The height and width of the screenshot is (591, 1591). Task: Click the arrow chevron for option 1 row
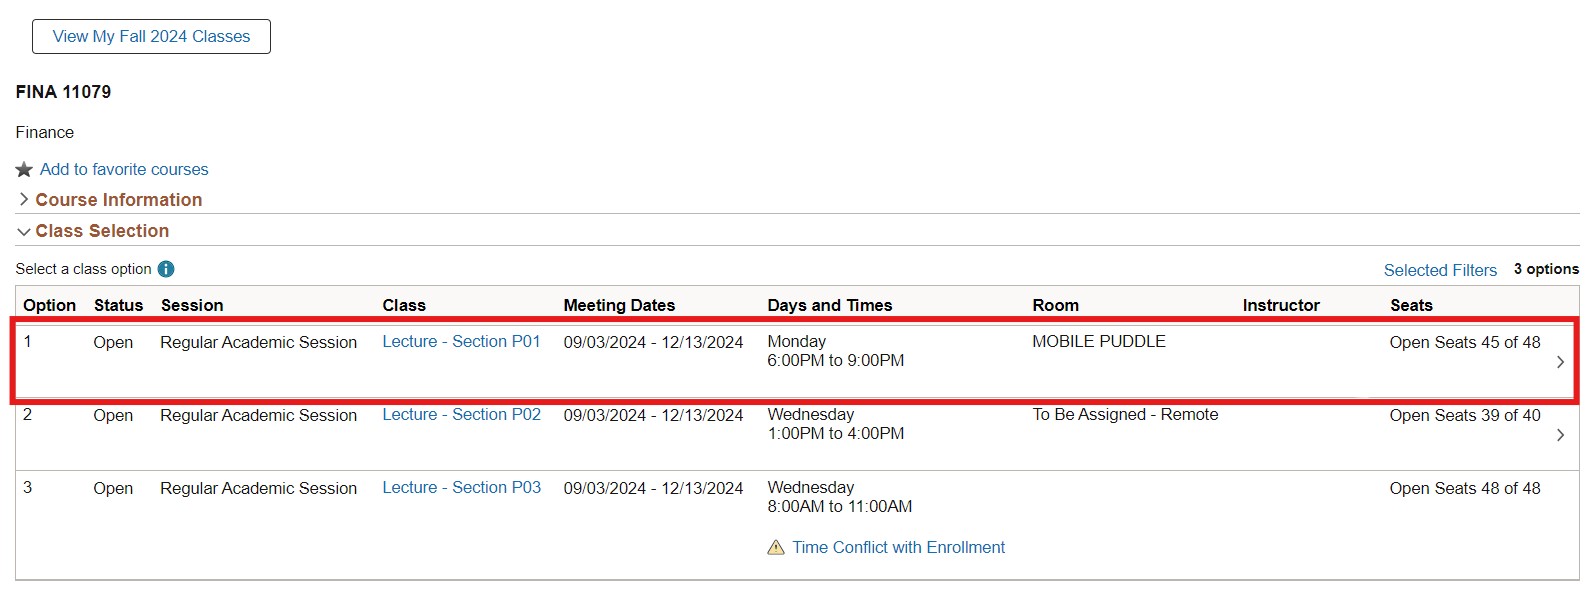pos(1560,362)
